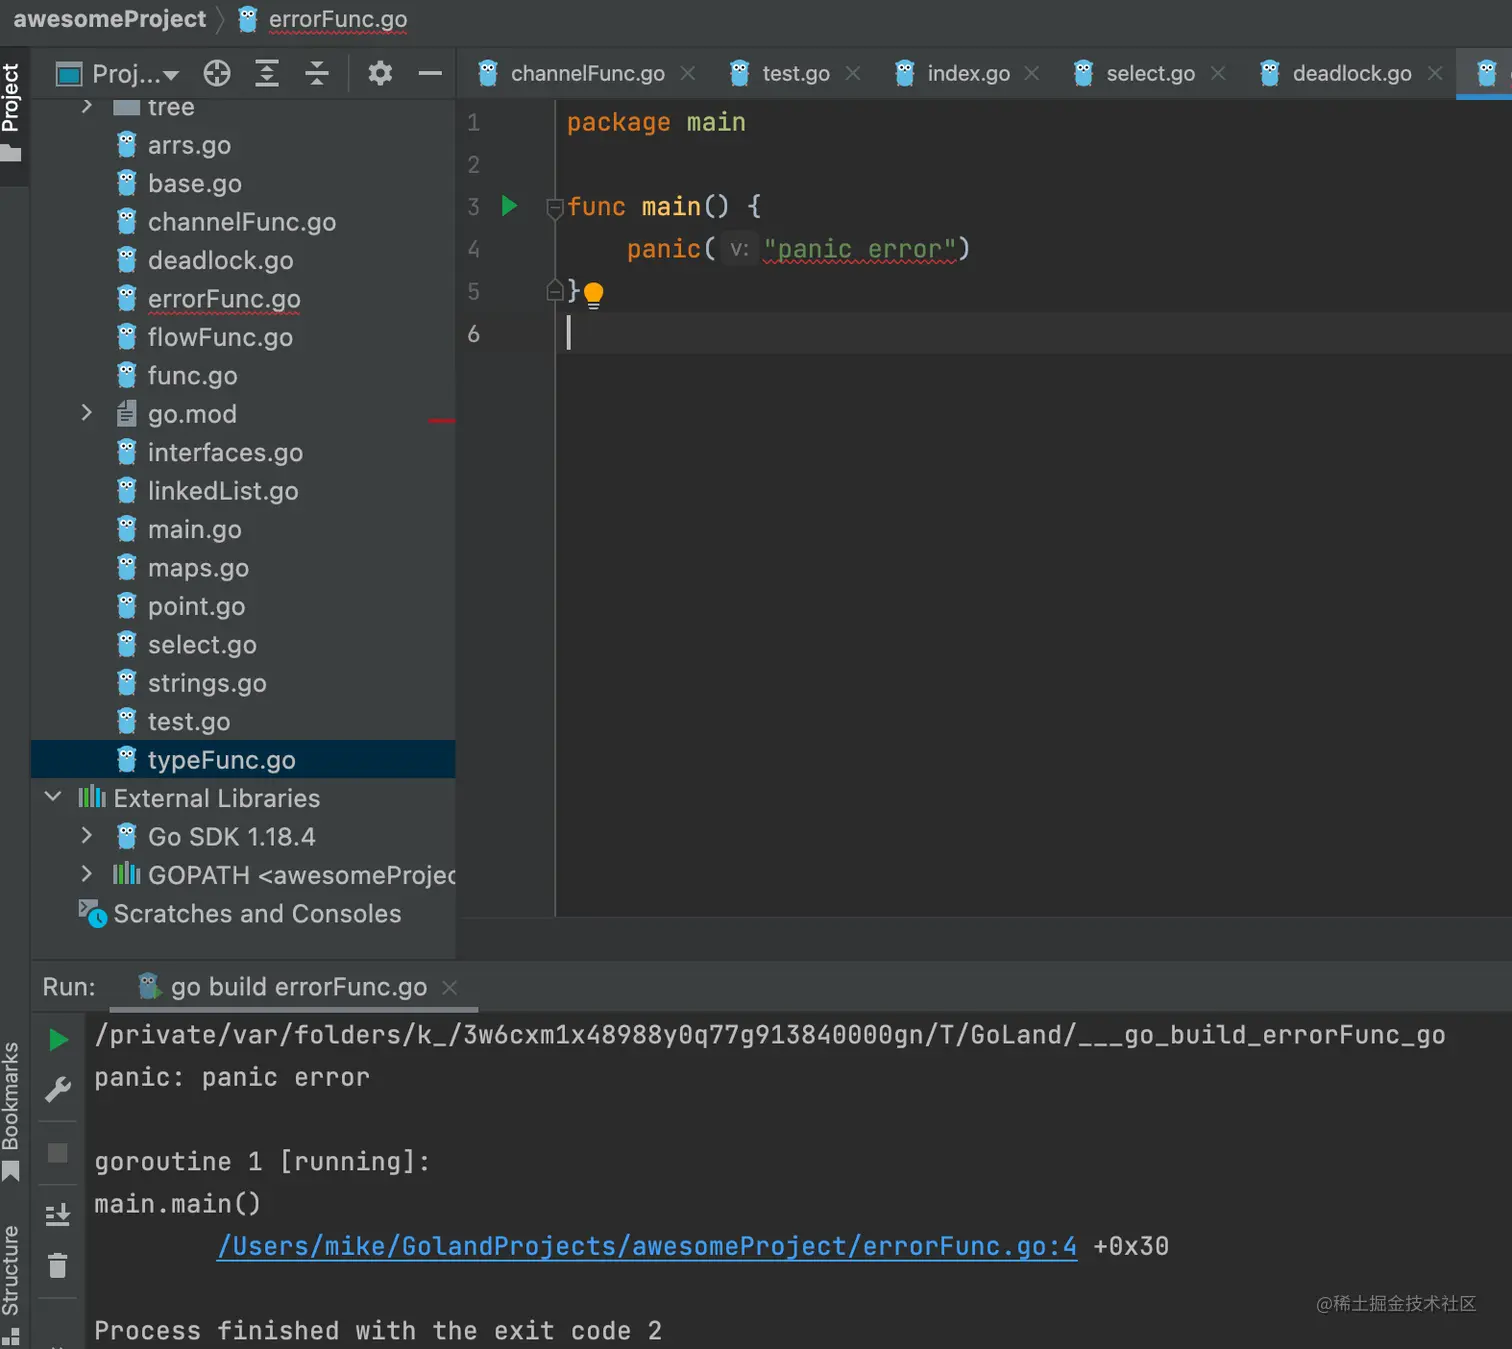Click the "package main" line in editor
Screen dimensions: 1512x1349
pyautogui.click(x=656, y=122)
